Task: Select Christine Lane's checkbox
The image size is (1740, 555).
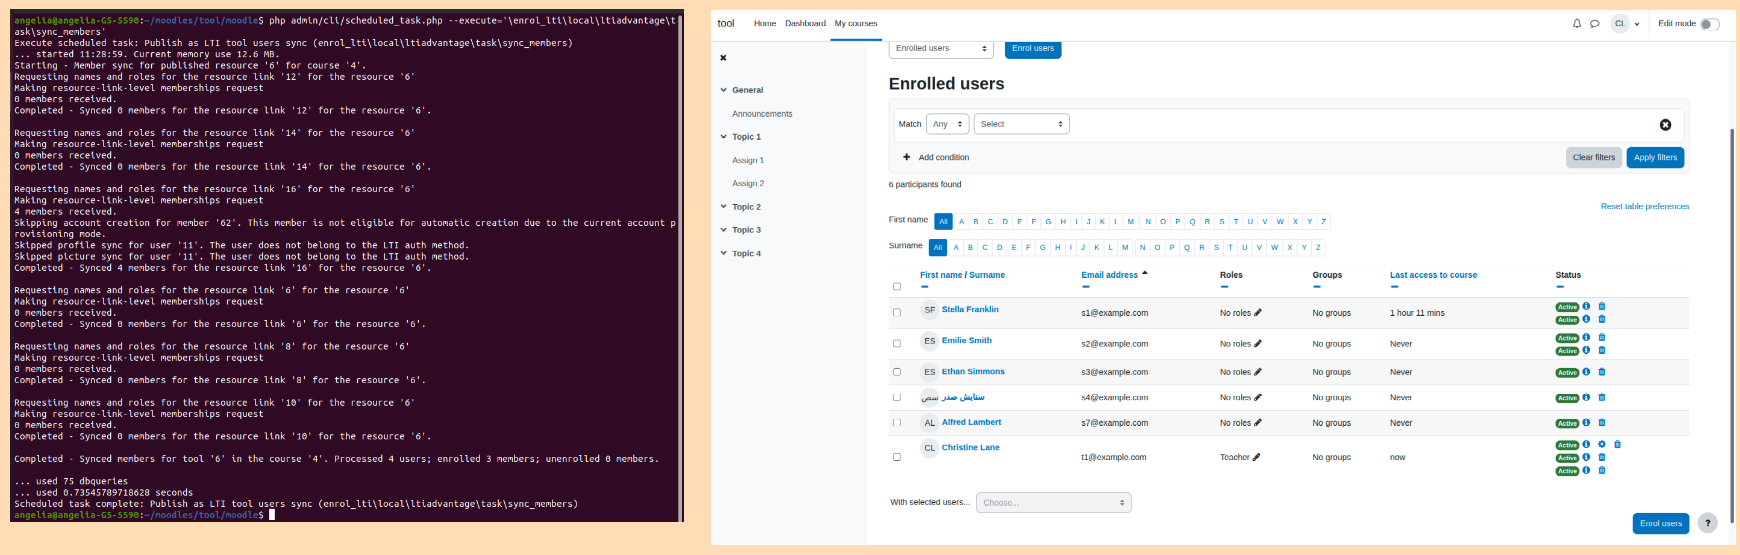Action: click(897, 457)
